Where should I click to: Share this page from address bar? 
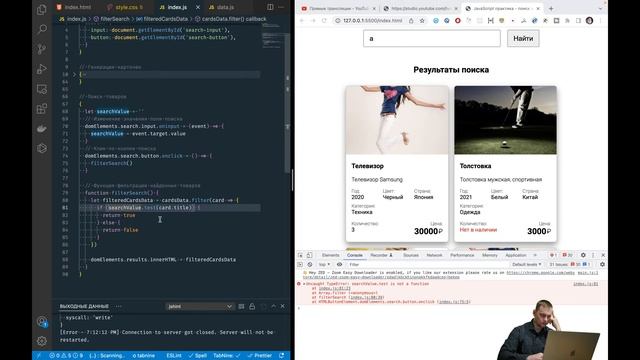coord(411,20)
